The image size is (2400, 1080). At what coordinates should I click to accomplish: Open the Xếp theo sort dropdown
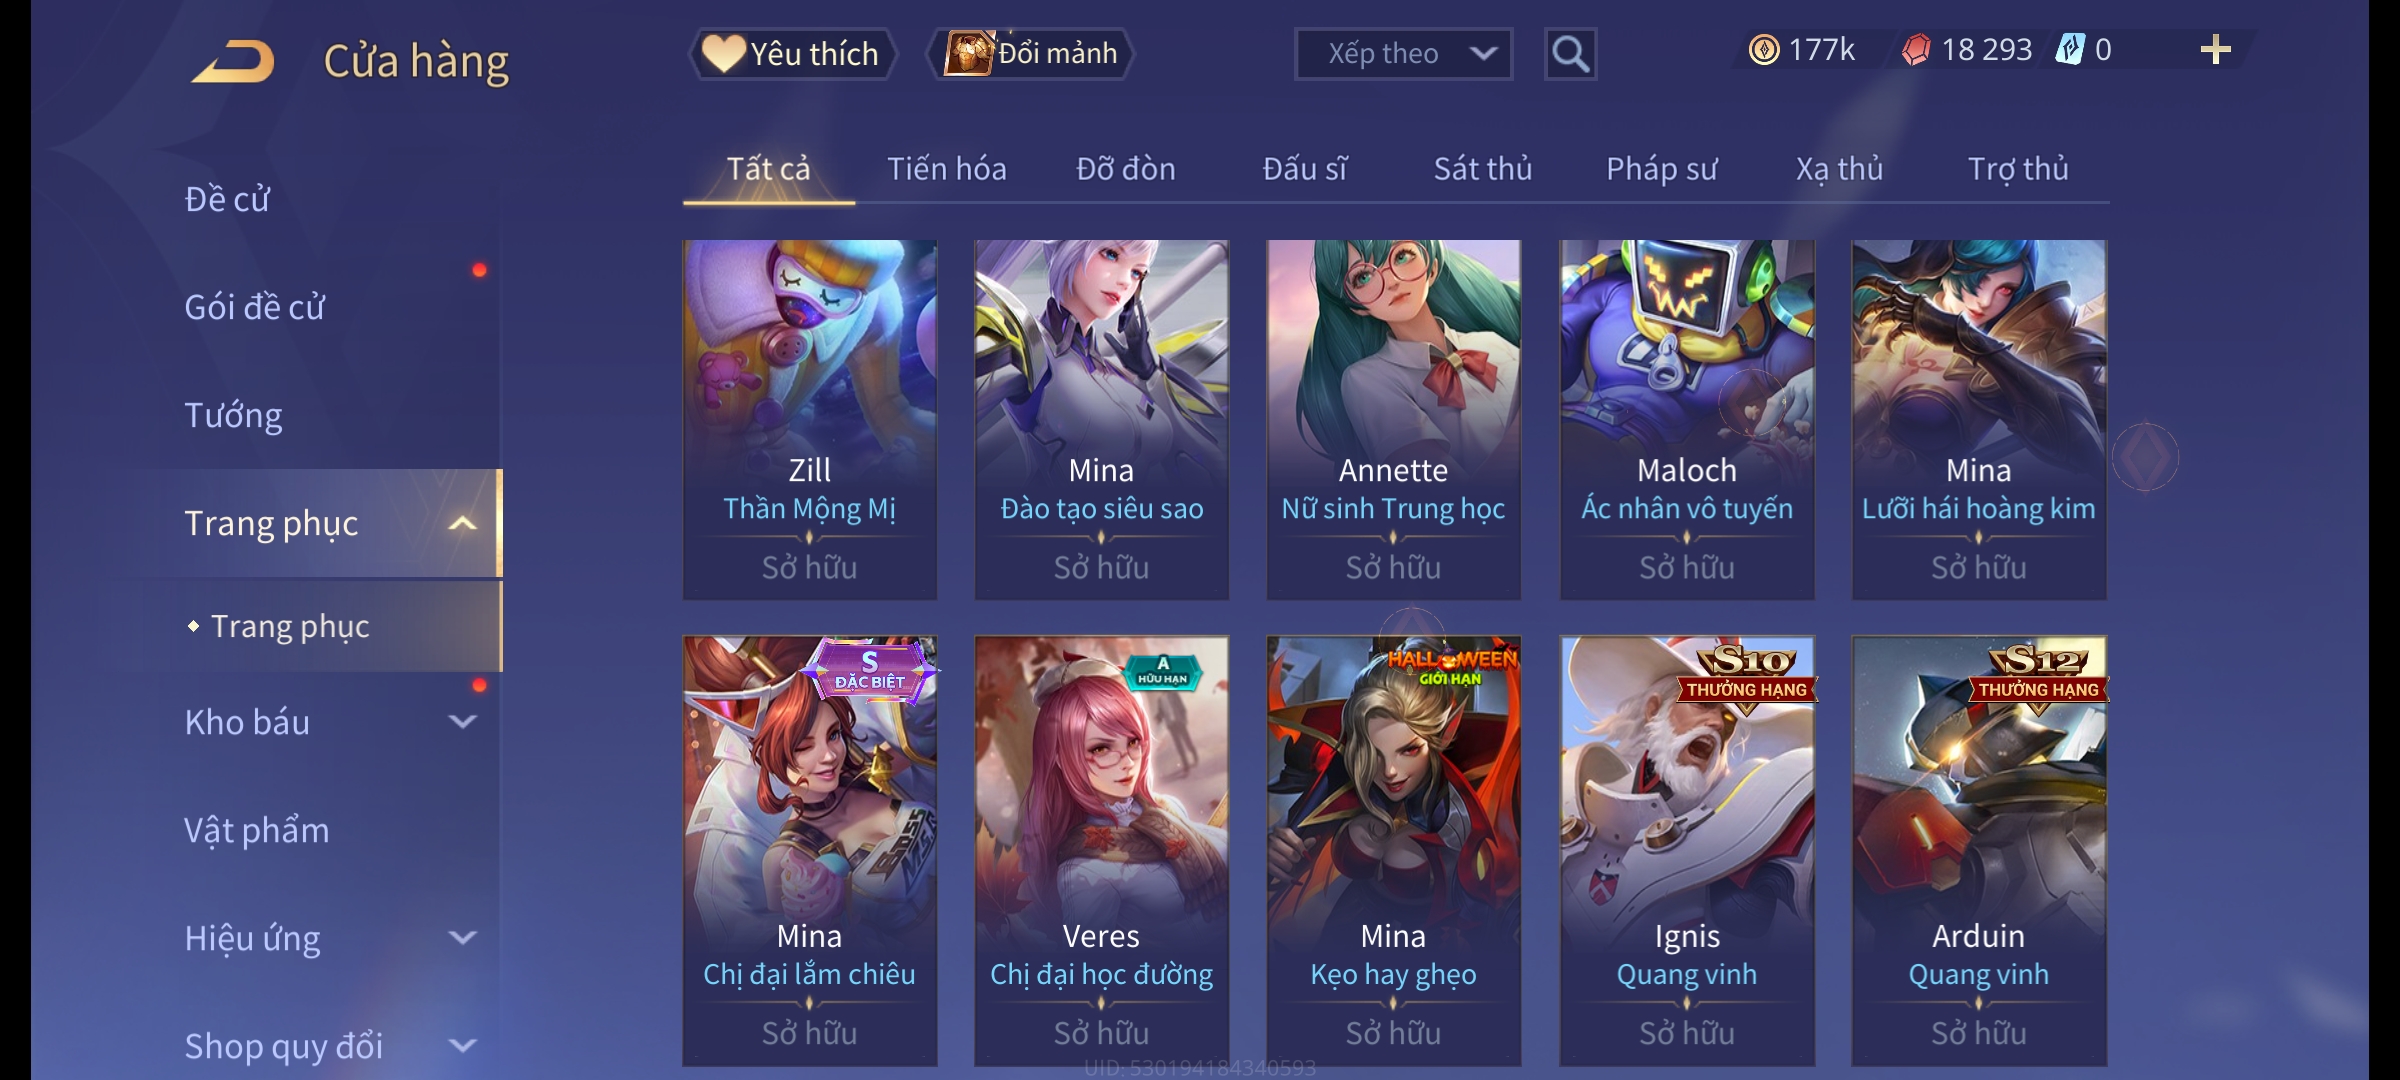[x=1403, y=54]
